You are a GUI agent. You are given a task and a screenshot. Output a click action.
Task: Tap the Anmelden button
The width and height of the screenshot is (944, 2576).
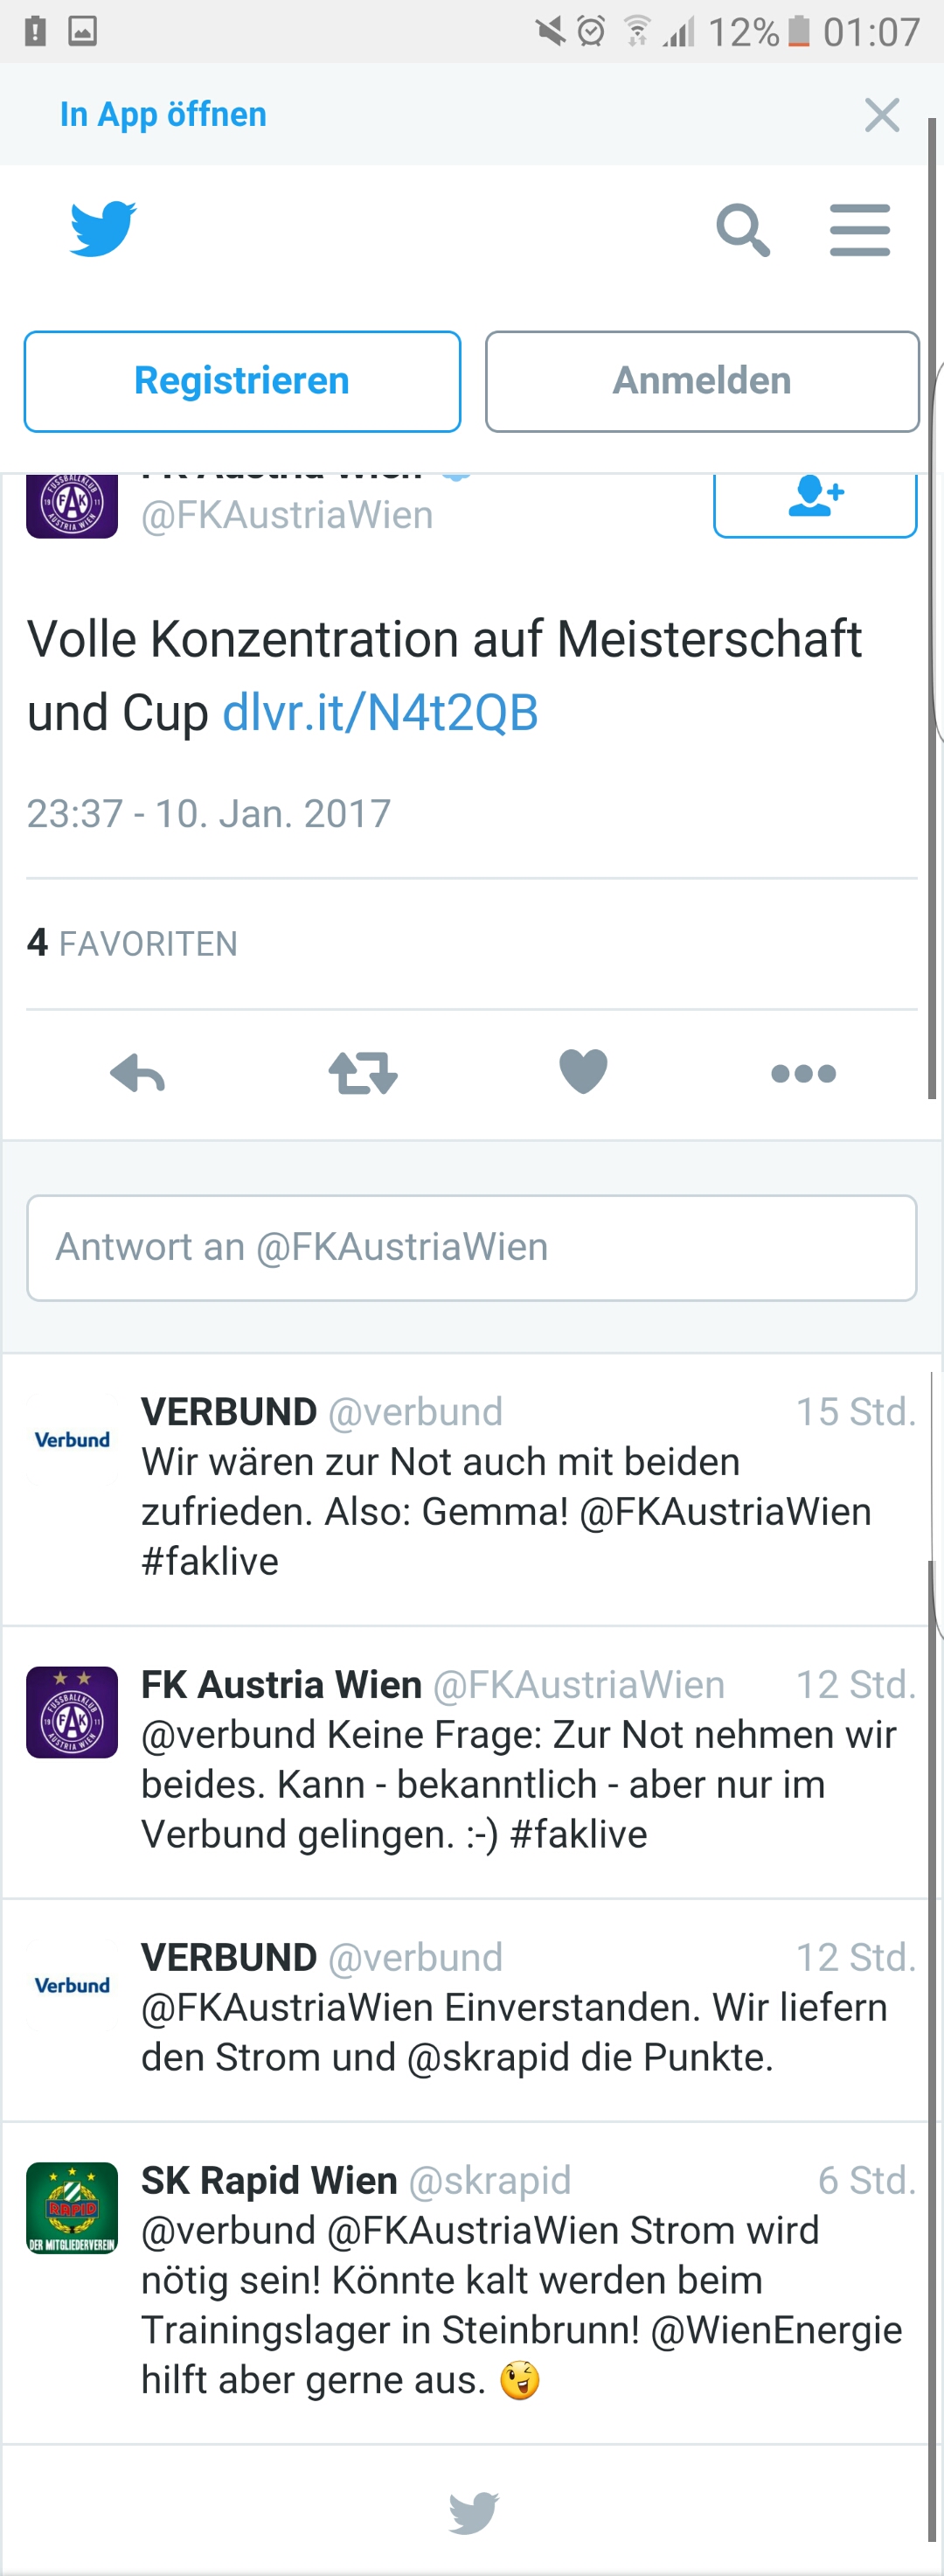pyautogui.click(x=702, y=381)
